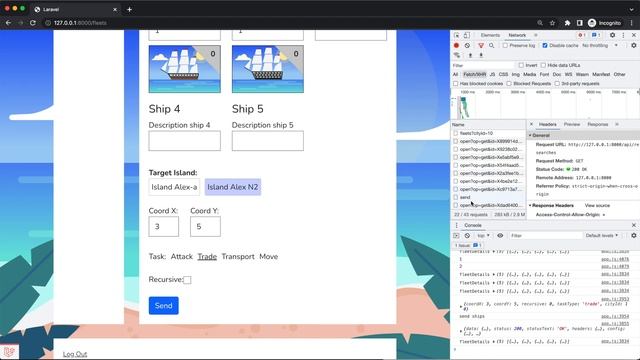Click the Coord X input field

(164, 227)
